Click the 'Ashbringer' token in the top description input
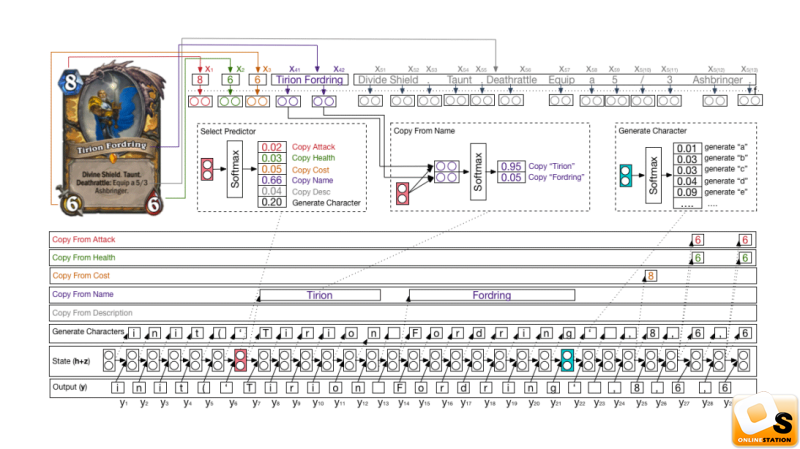Image resolution: width=800 pixels, height=449 pixels. (717, 80)
